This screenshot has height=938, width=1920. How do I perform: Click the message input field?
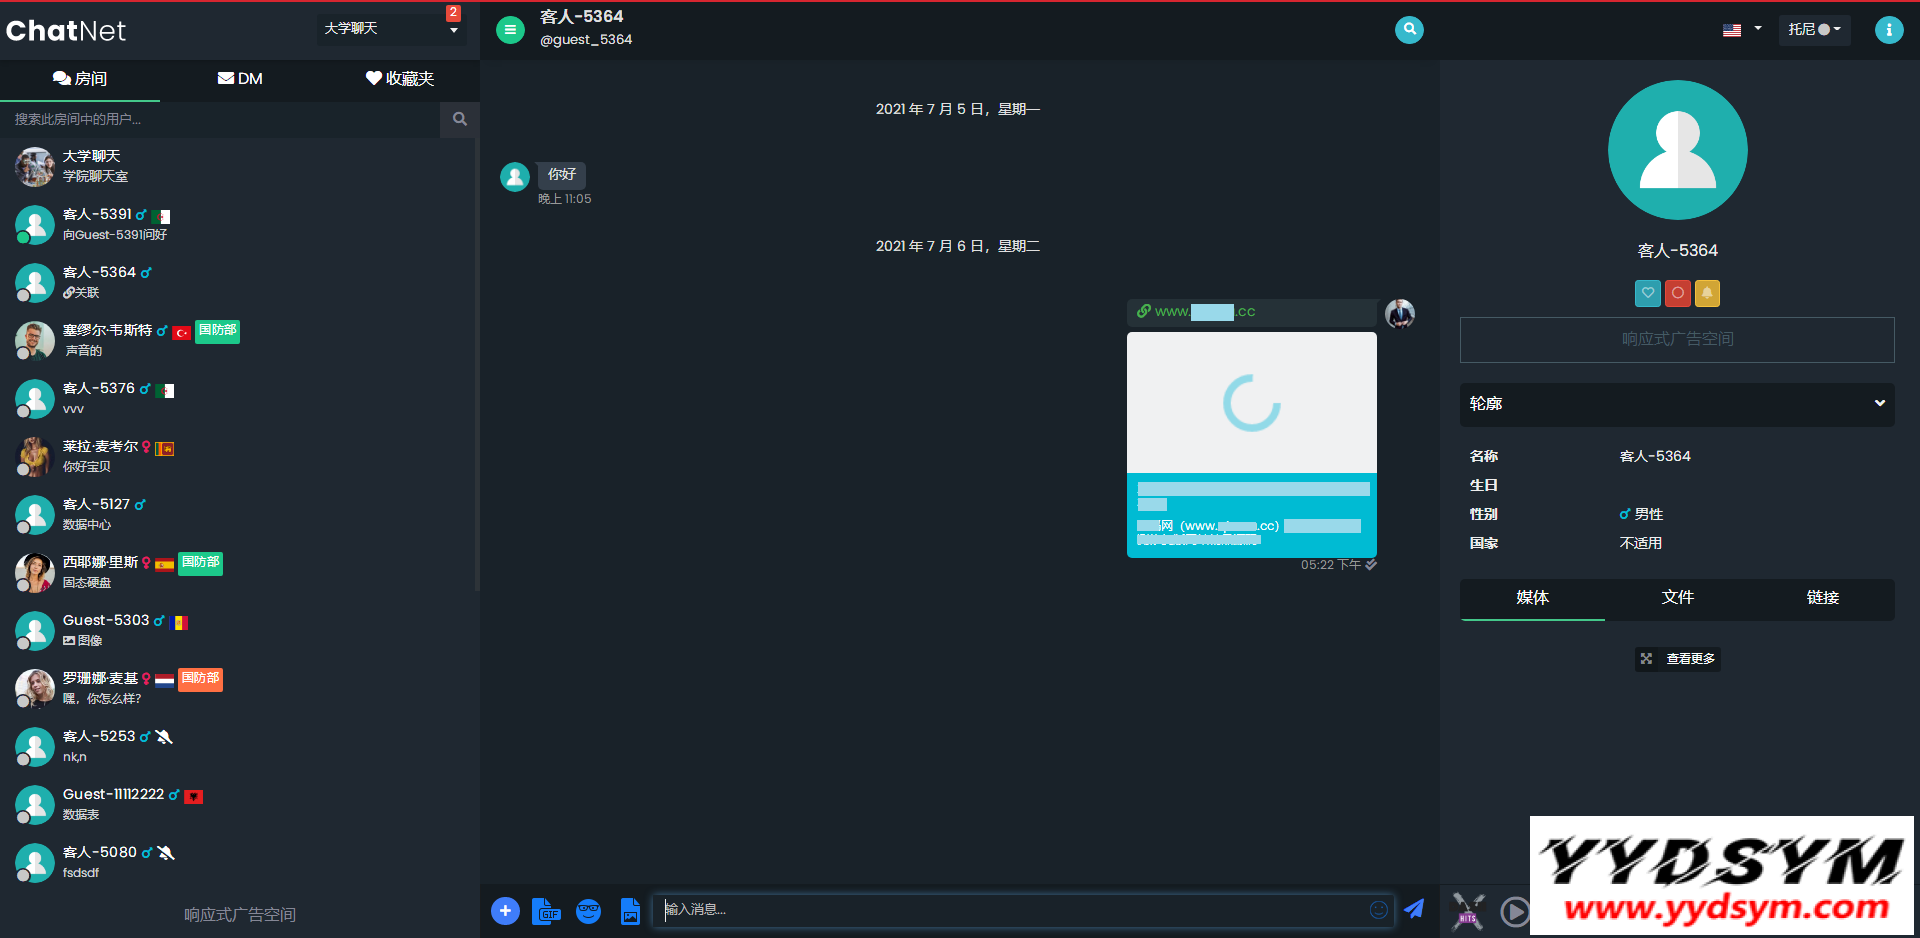(1010, 909)
